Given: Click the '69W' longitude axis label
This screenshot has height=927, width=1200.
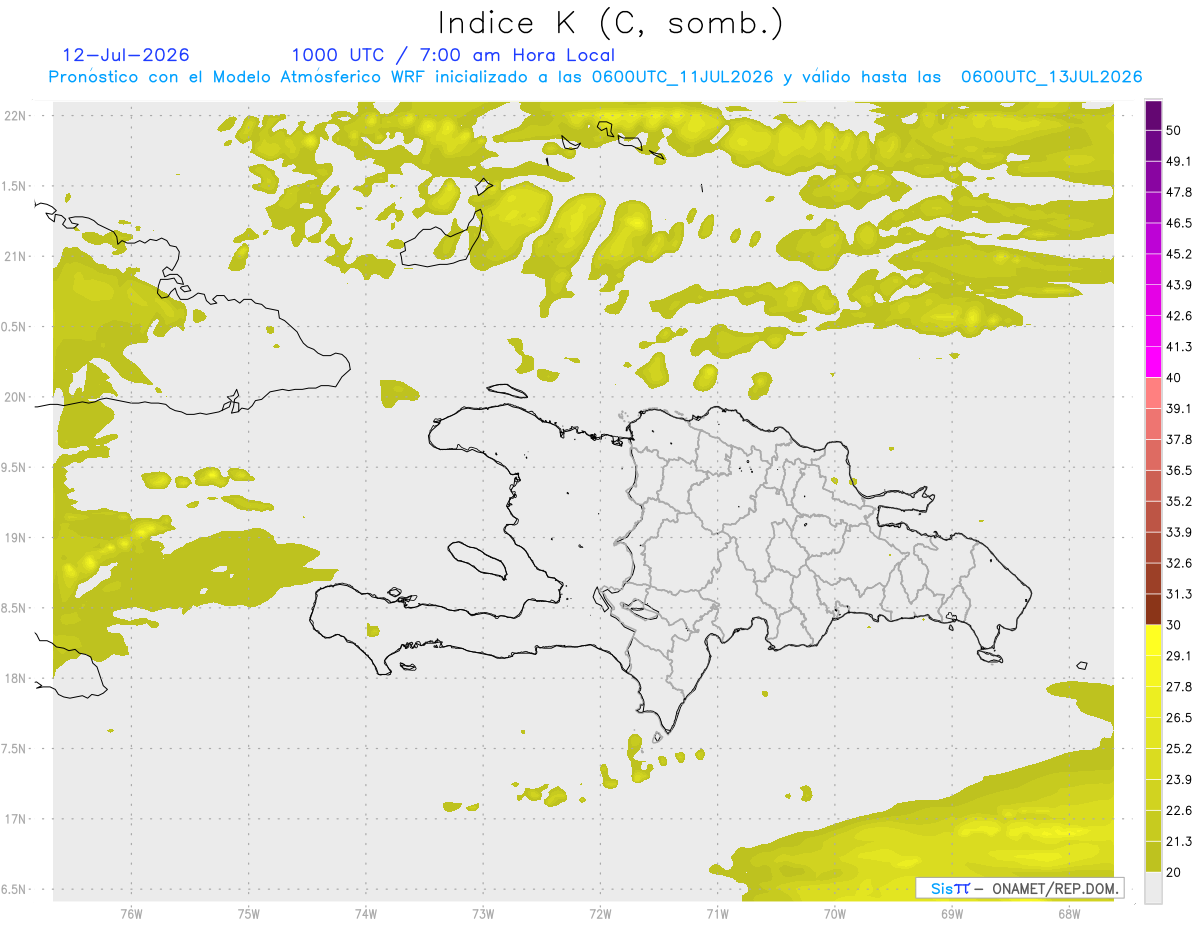Looking at the screenshot, I should pos(952,913).
